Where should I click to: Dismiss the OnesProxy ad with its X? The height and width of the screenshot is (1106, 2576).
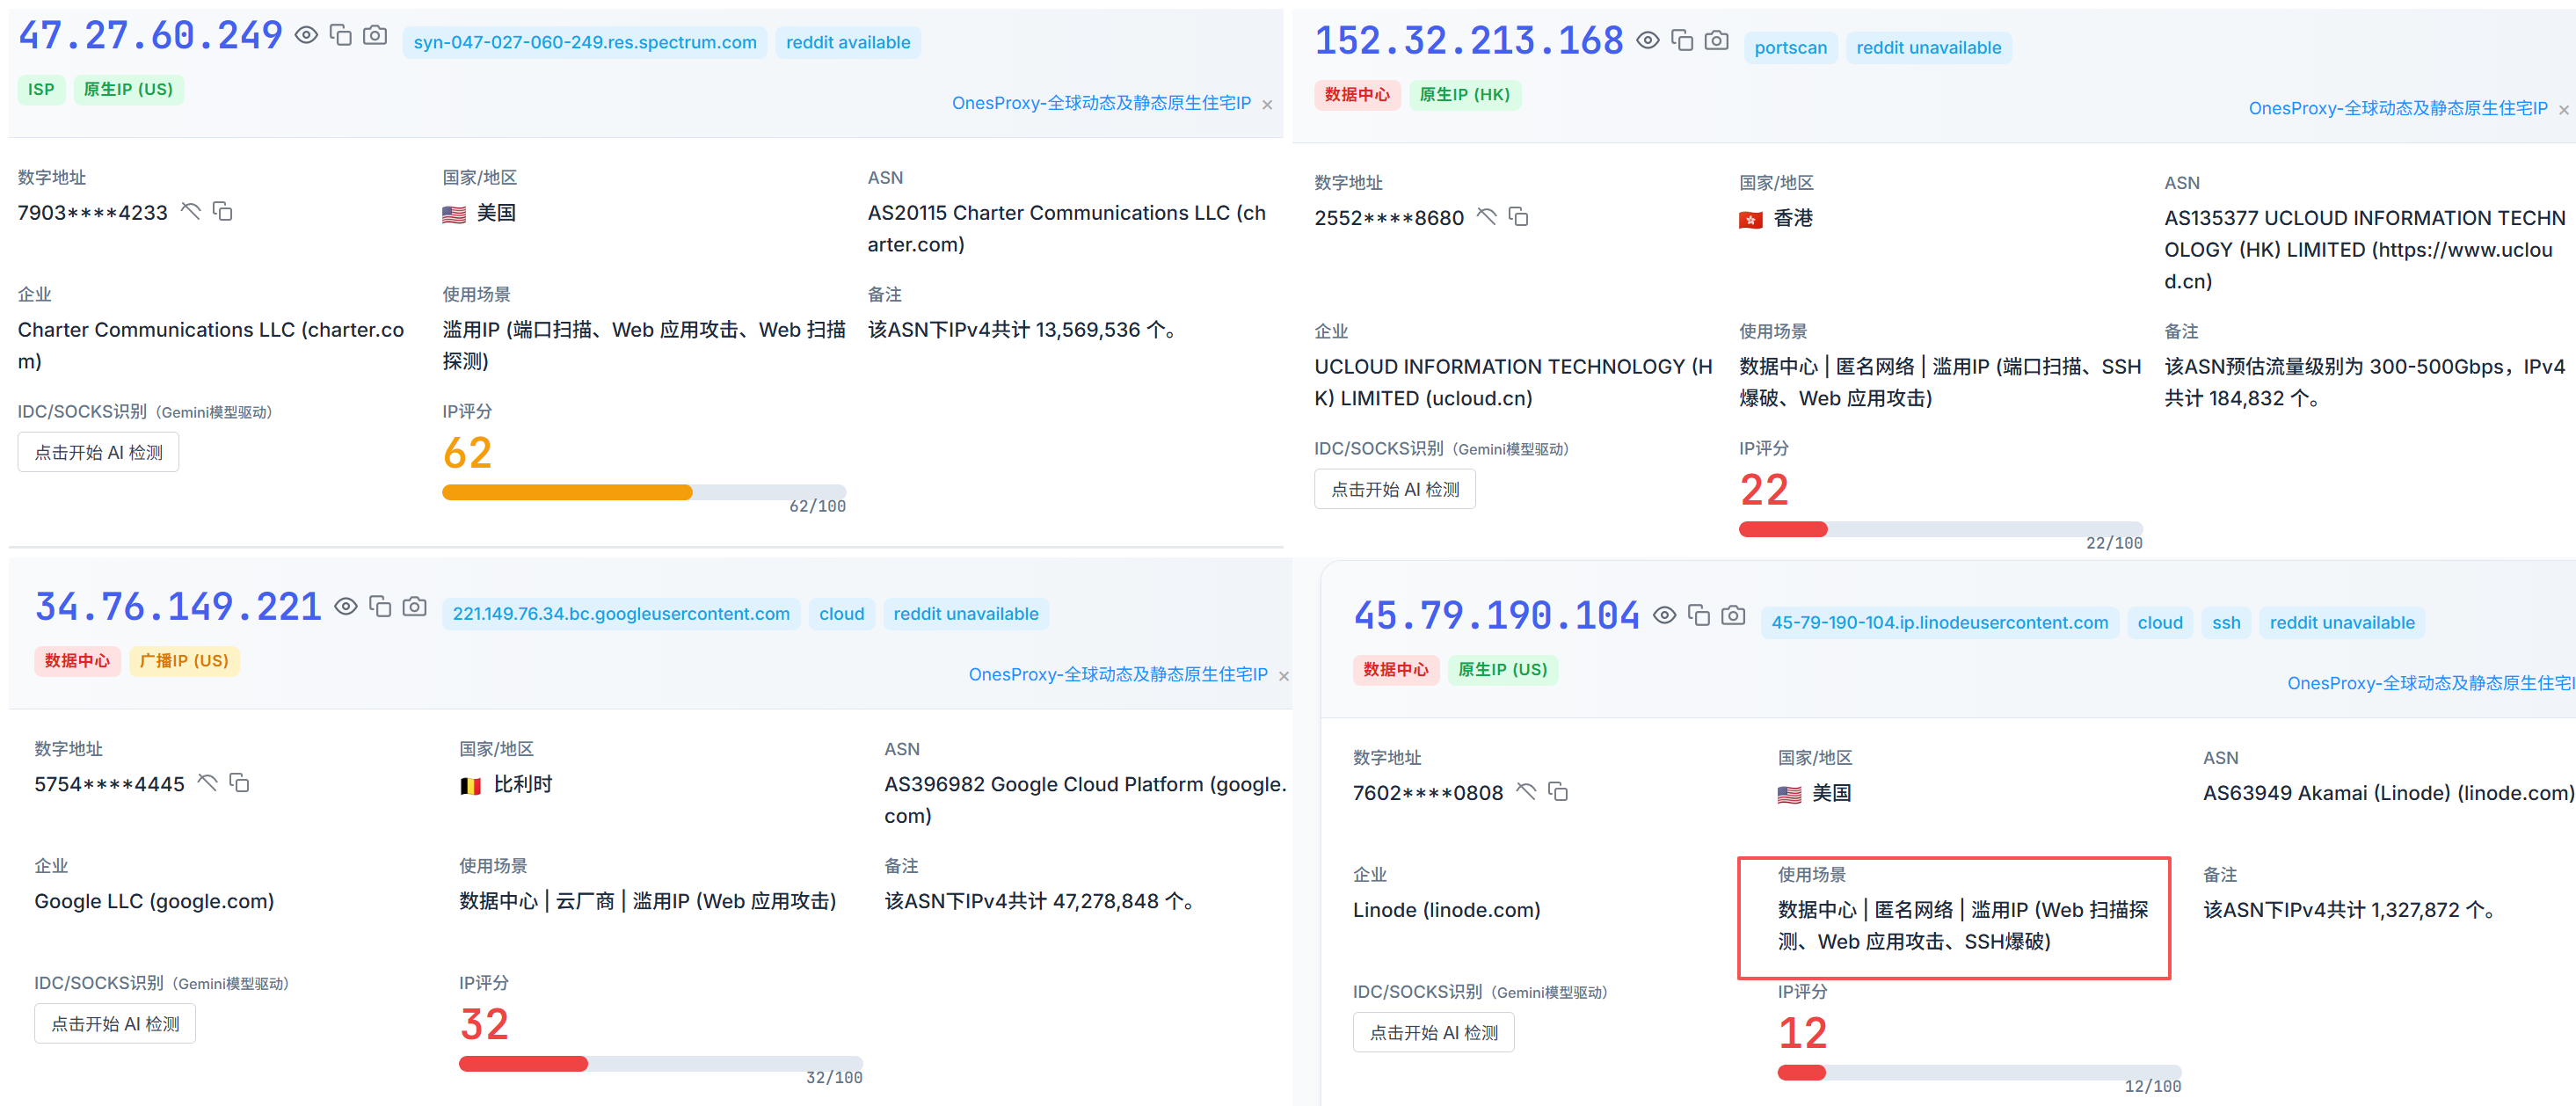tap(1266, 103)
